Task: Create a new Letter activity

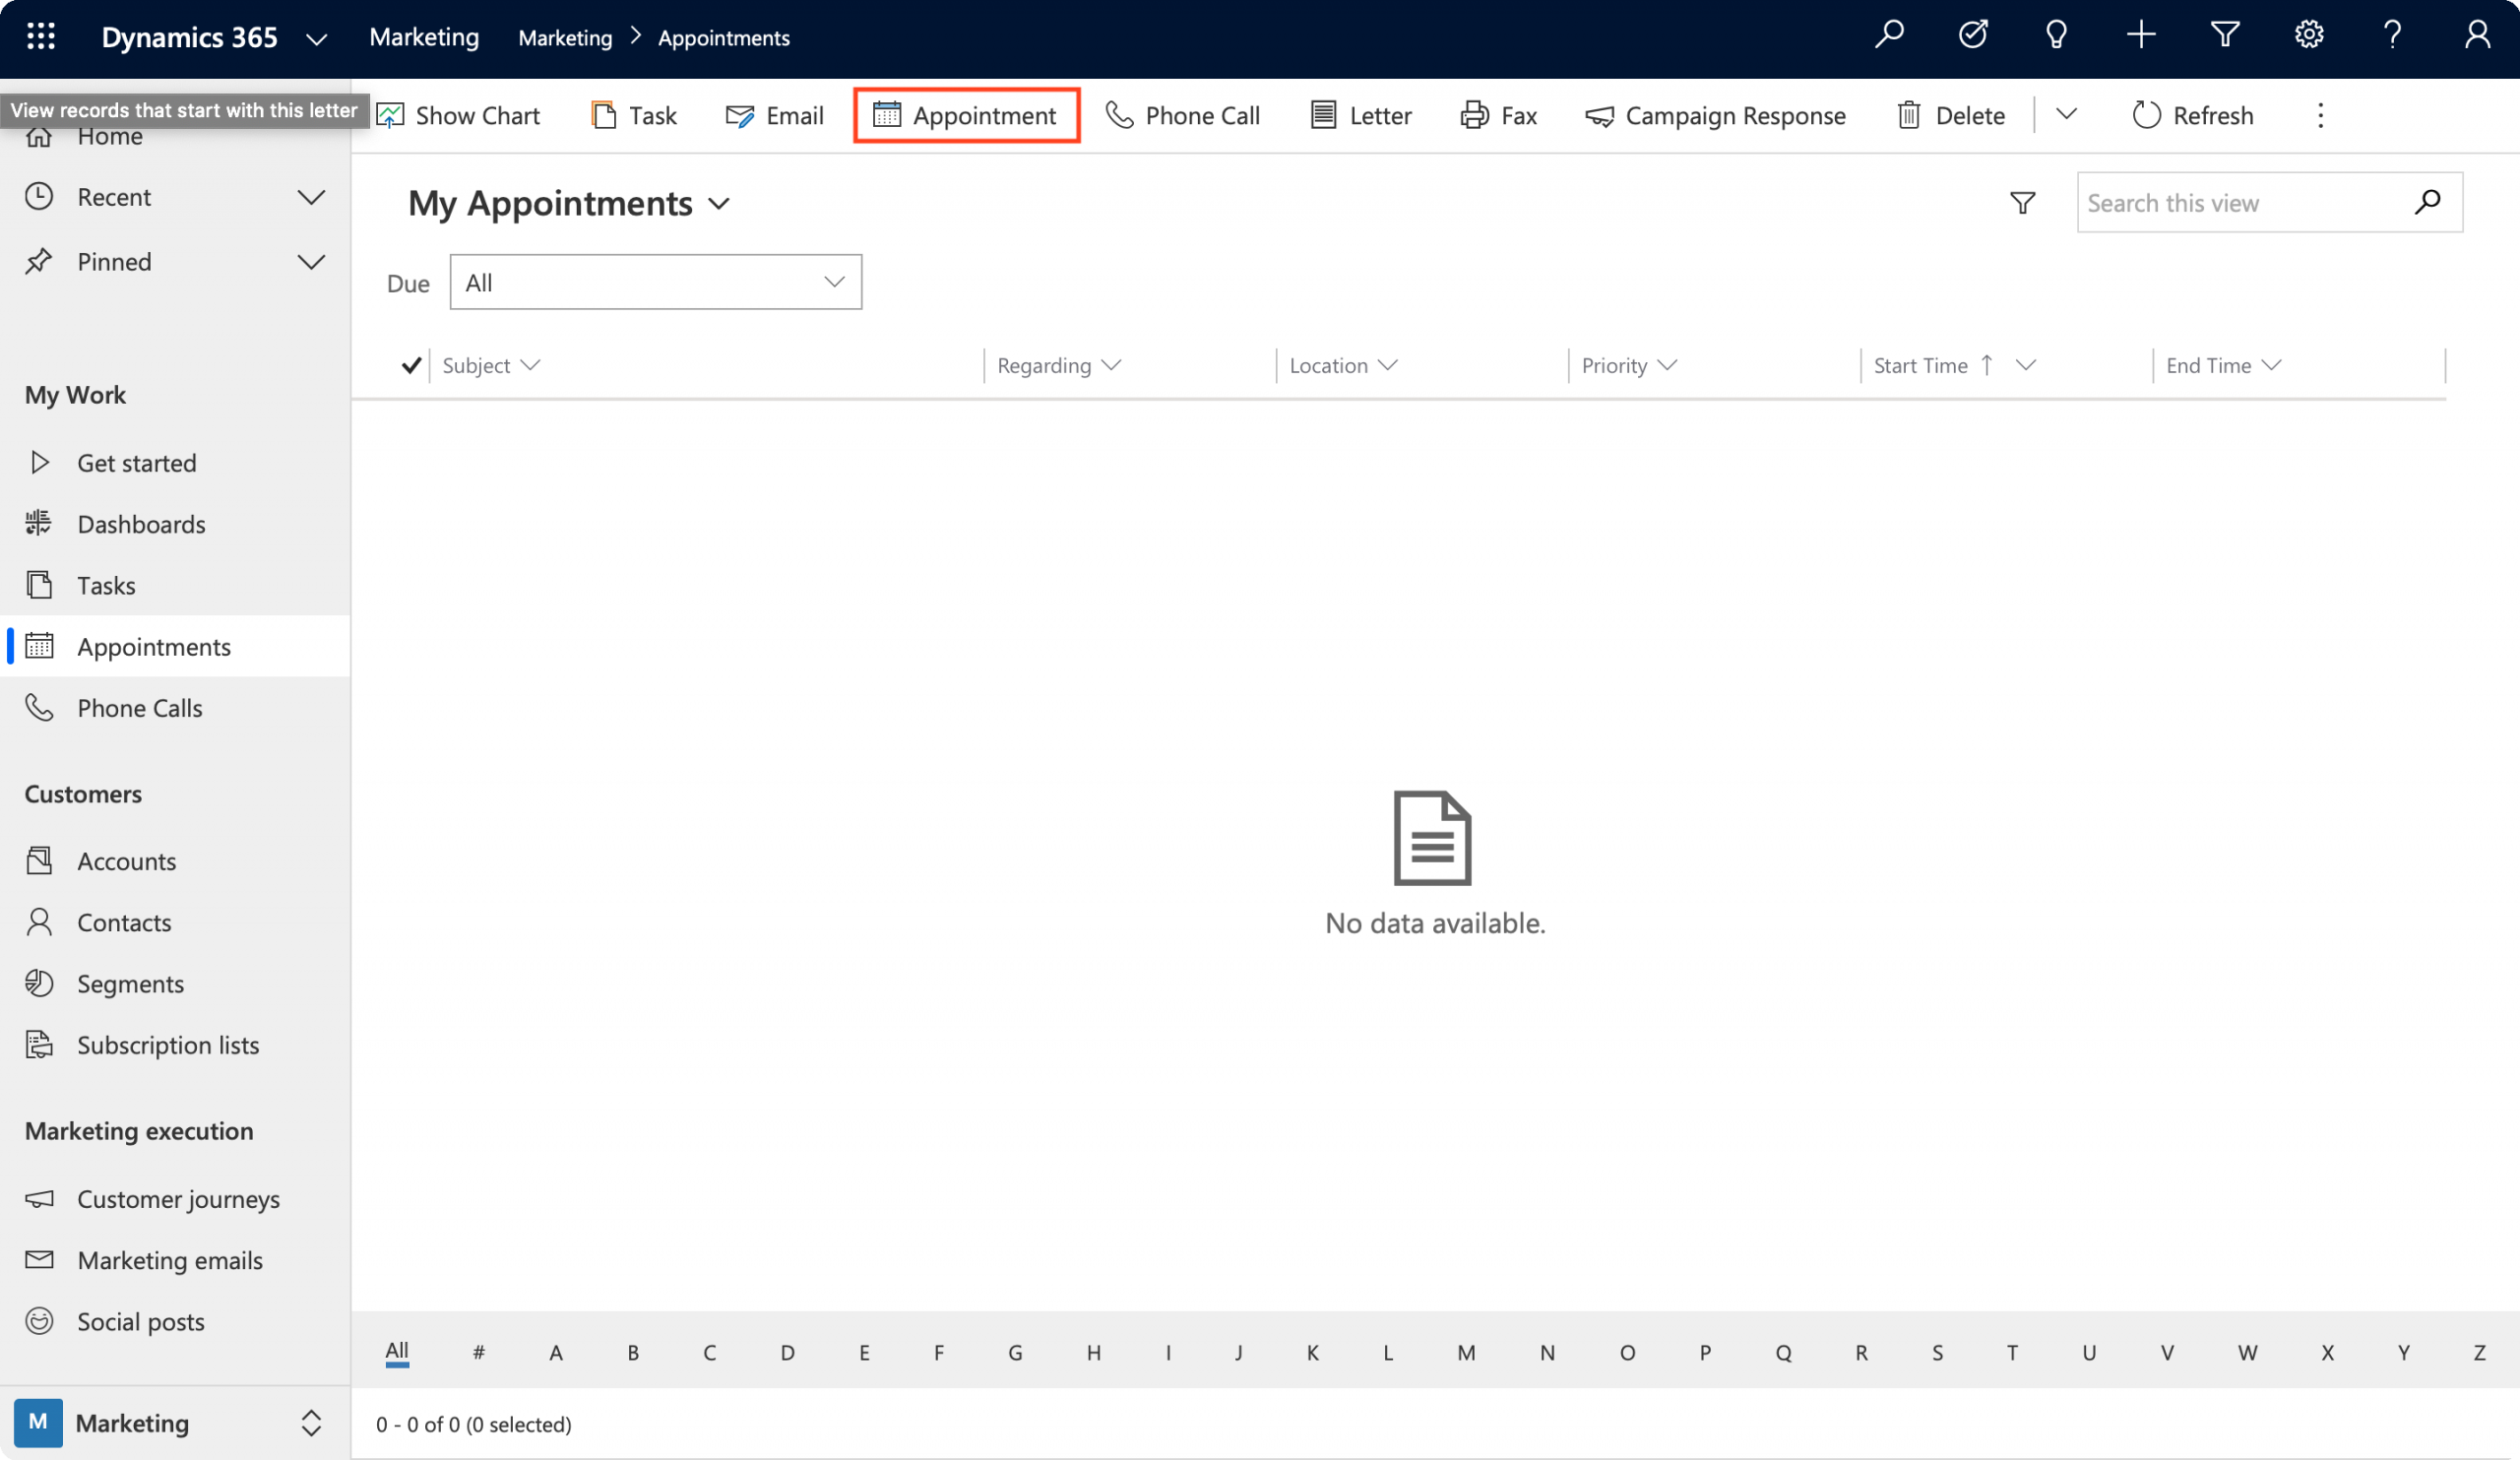Action: tap(1361, 116)
